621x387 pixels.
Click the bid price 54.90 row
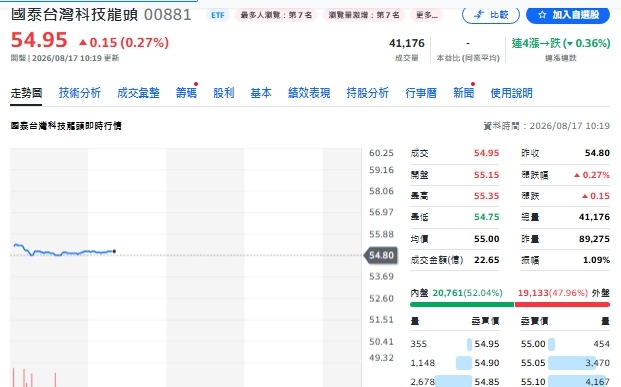(x=455, y=362)
